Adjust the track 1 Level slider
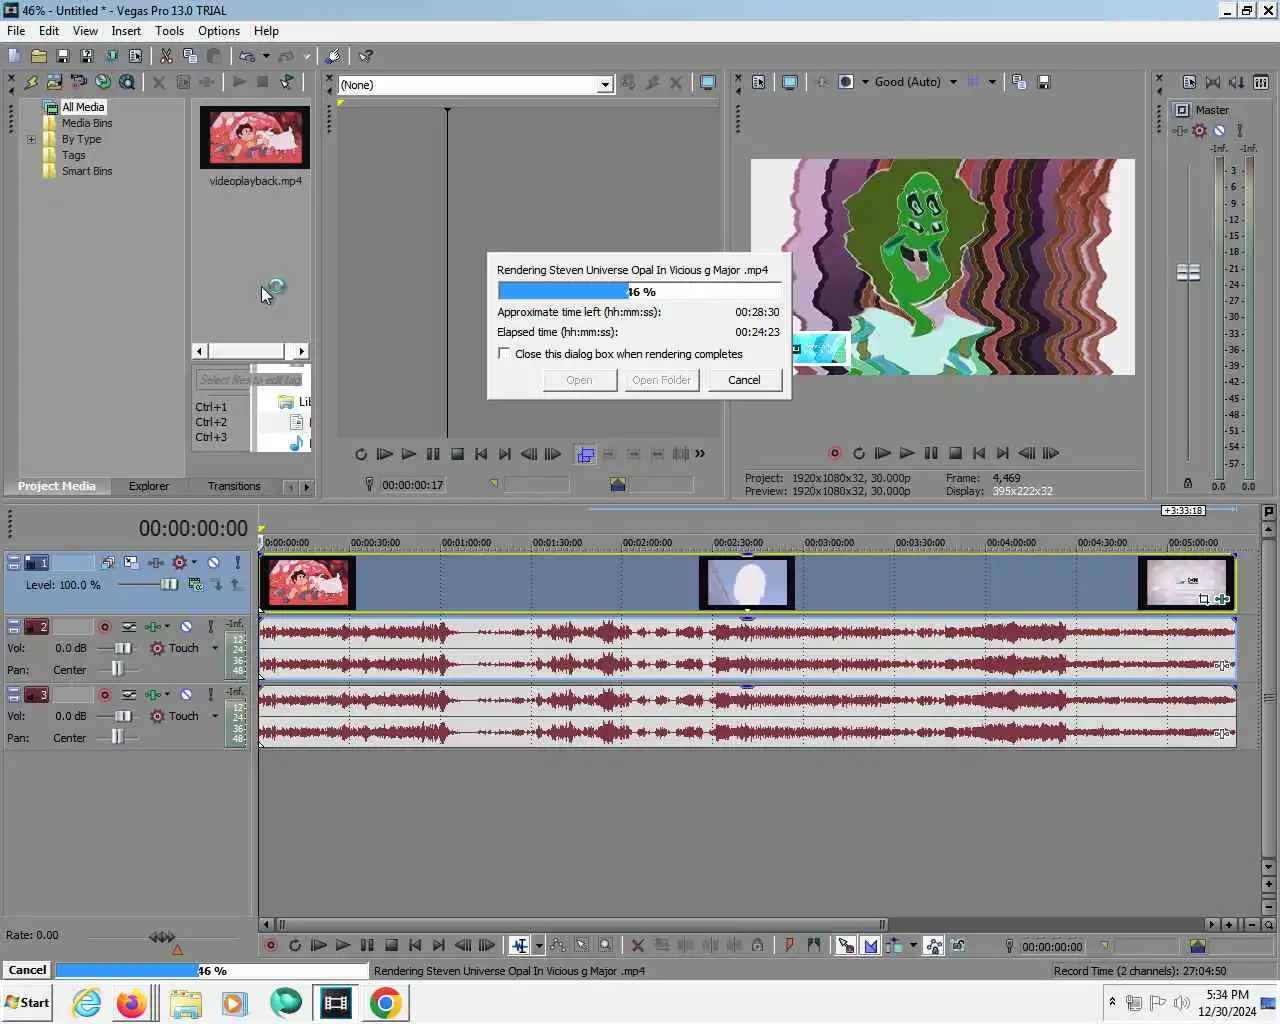The width and height of the screenshot is (1280, 1024). point(168,585)
